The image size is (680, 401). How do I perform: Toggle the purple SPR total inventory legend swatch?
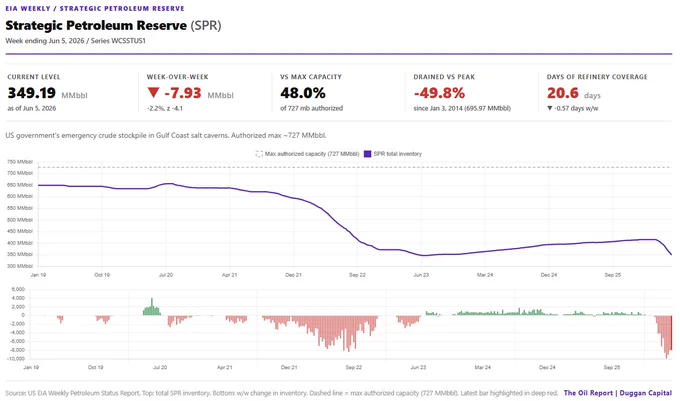(x=367, y=154)
